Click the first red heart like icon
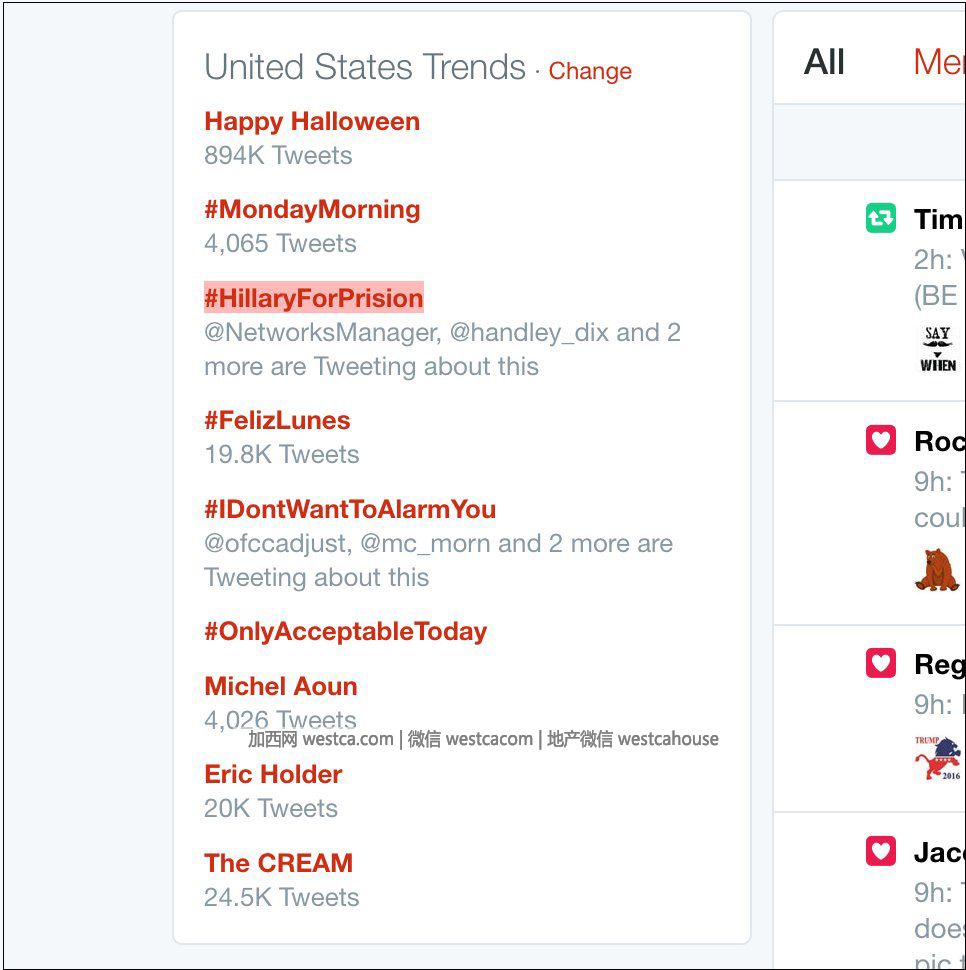 881,440
